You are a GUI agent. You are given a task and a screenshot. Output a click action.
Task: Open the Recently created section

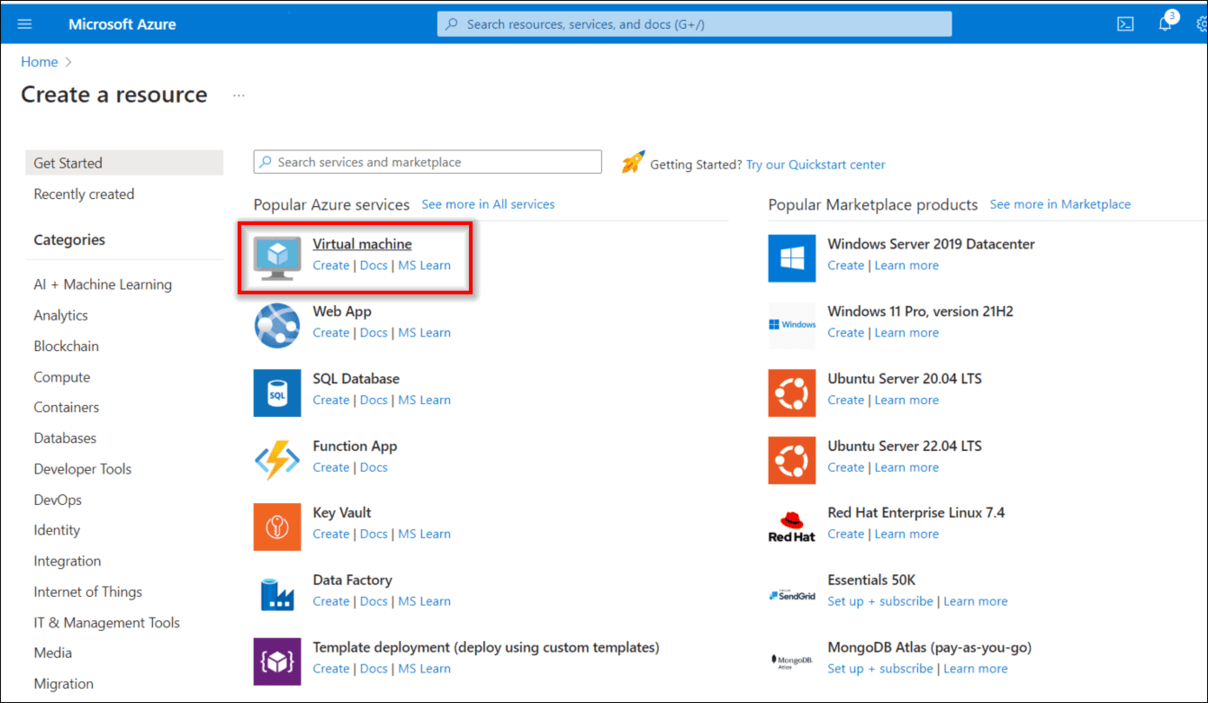click(x=84, y=194)
